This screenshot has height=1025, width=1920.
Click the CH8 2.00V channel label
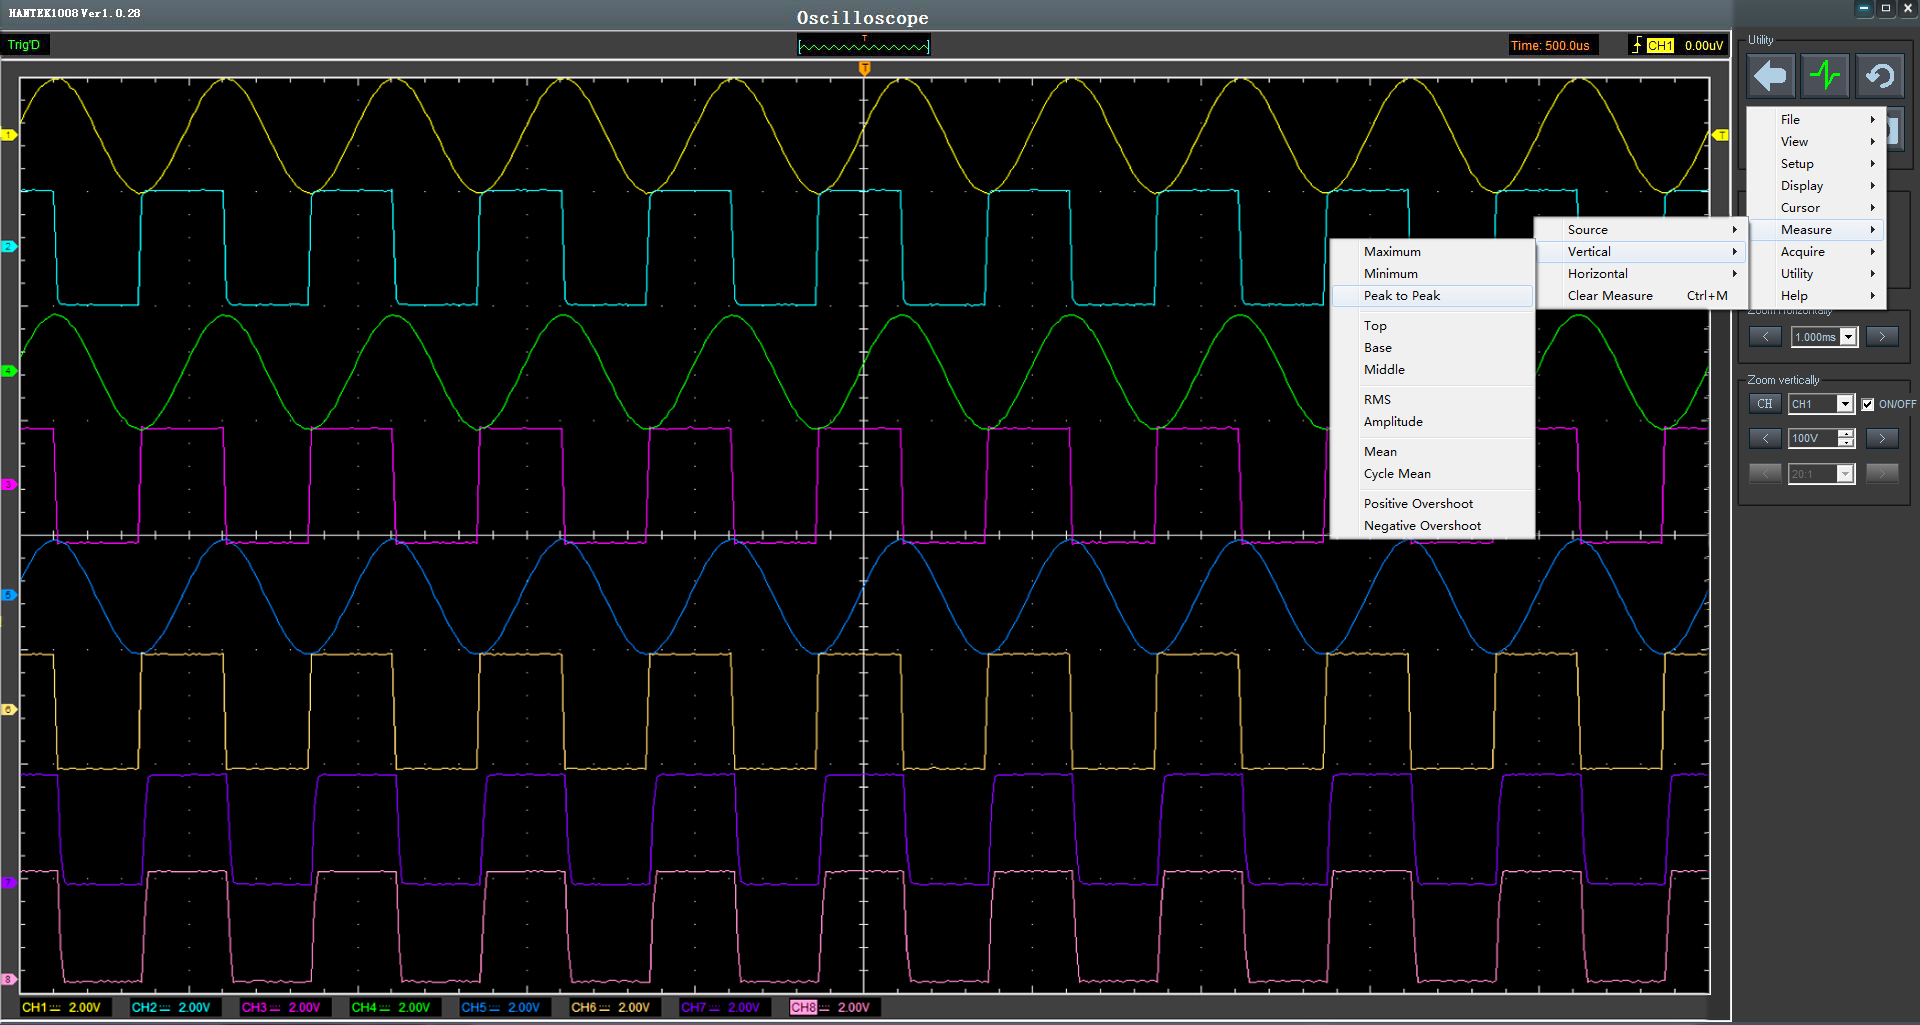(x=830, y=1007)
